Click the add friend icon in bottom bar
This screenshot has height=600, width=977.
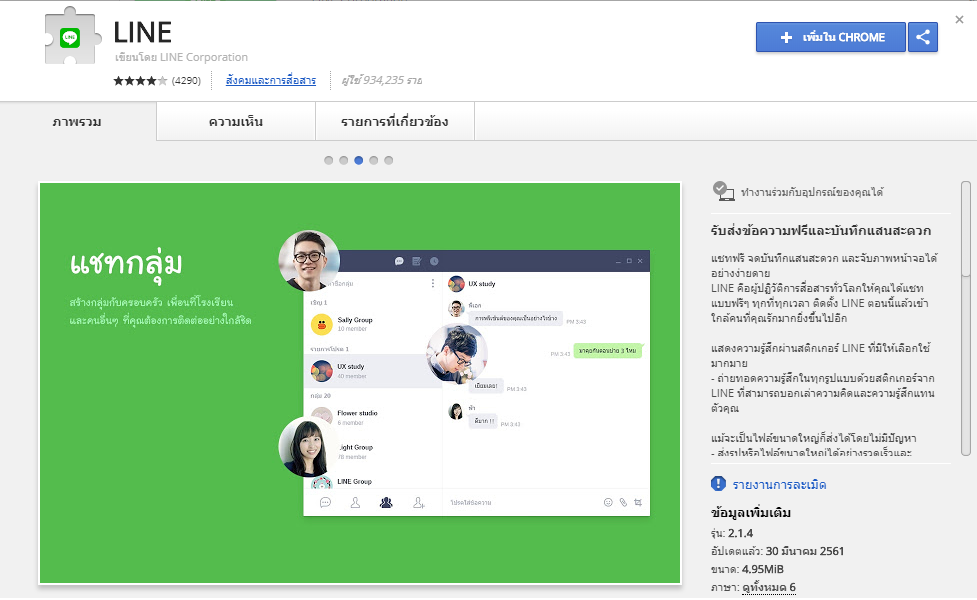[x=419, y=502]
